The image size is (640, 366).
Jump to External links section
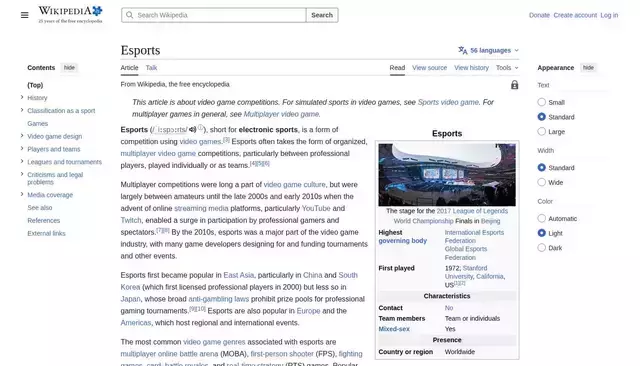click(x=47, y=233)
